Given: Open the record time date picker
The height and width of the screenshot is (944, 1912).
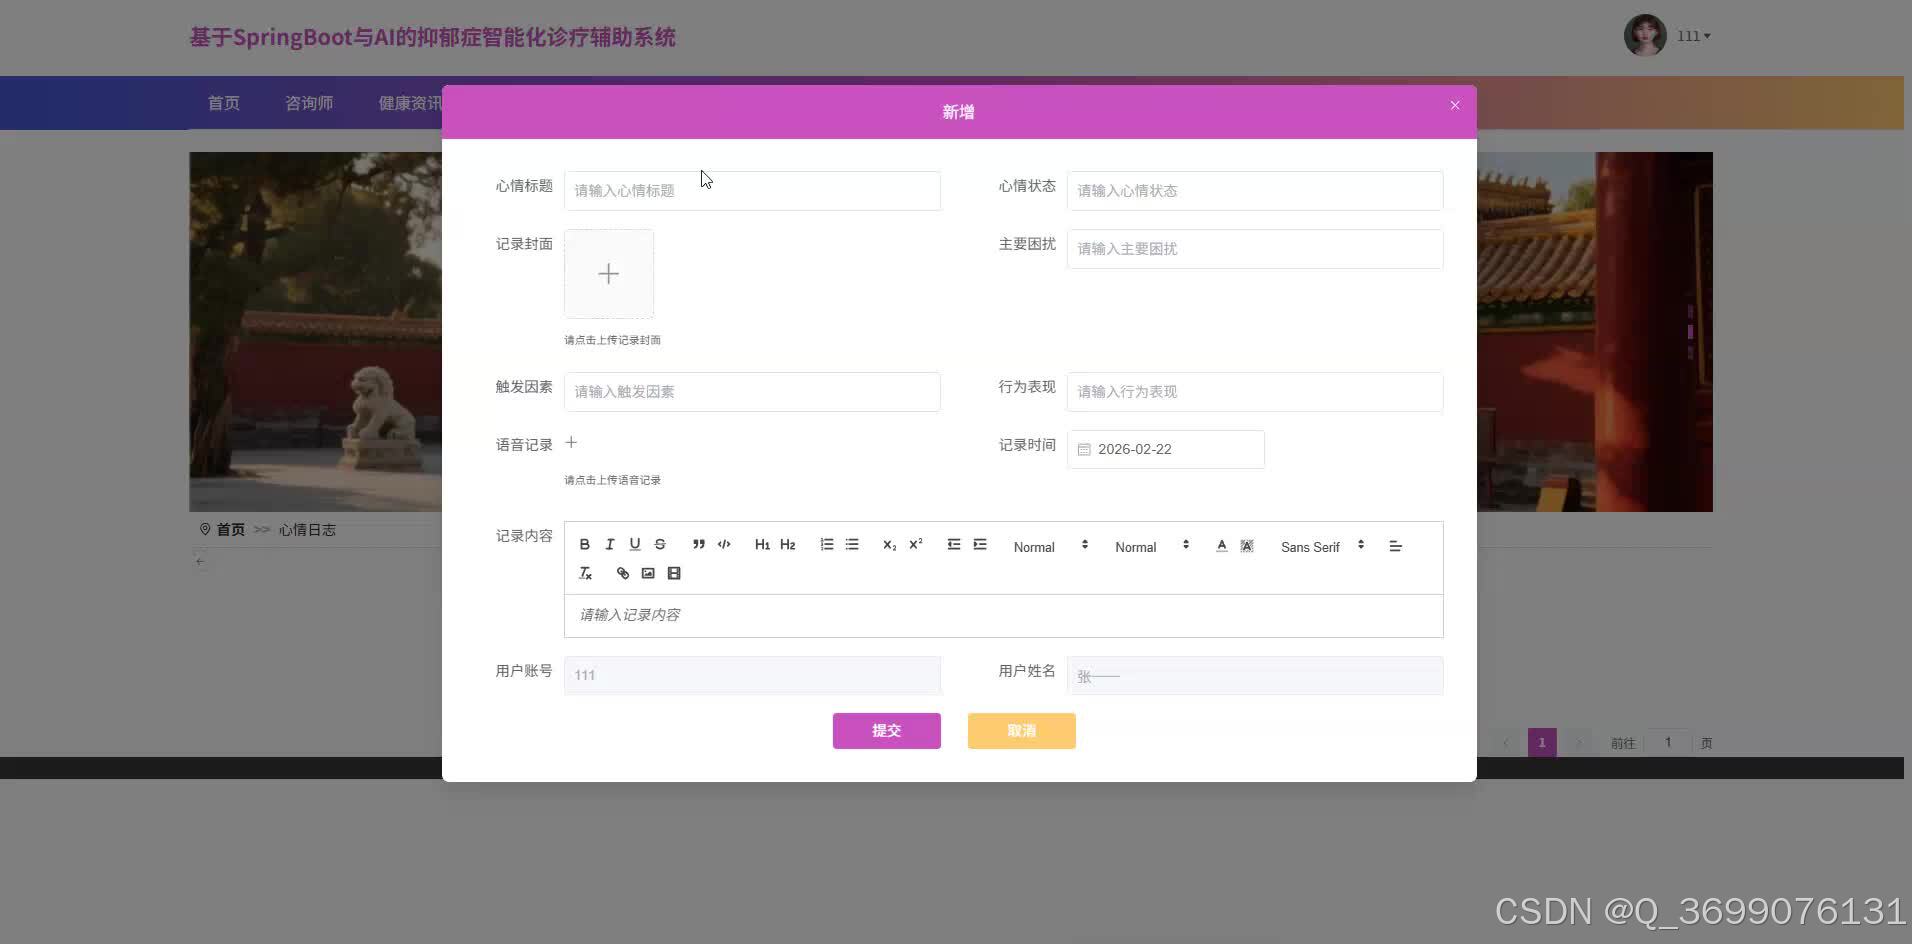Looking at the screenshot, I should tap(1166, 449).
